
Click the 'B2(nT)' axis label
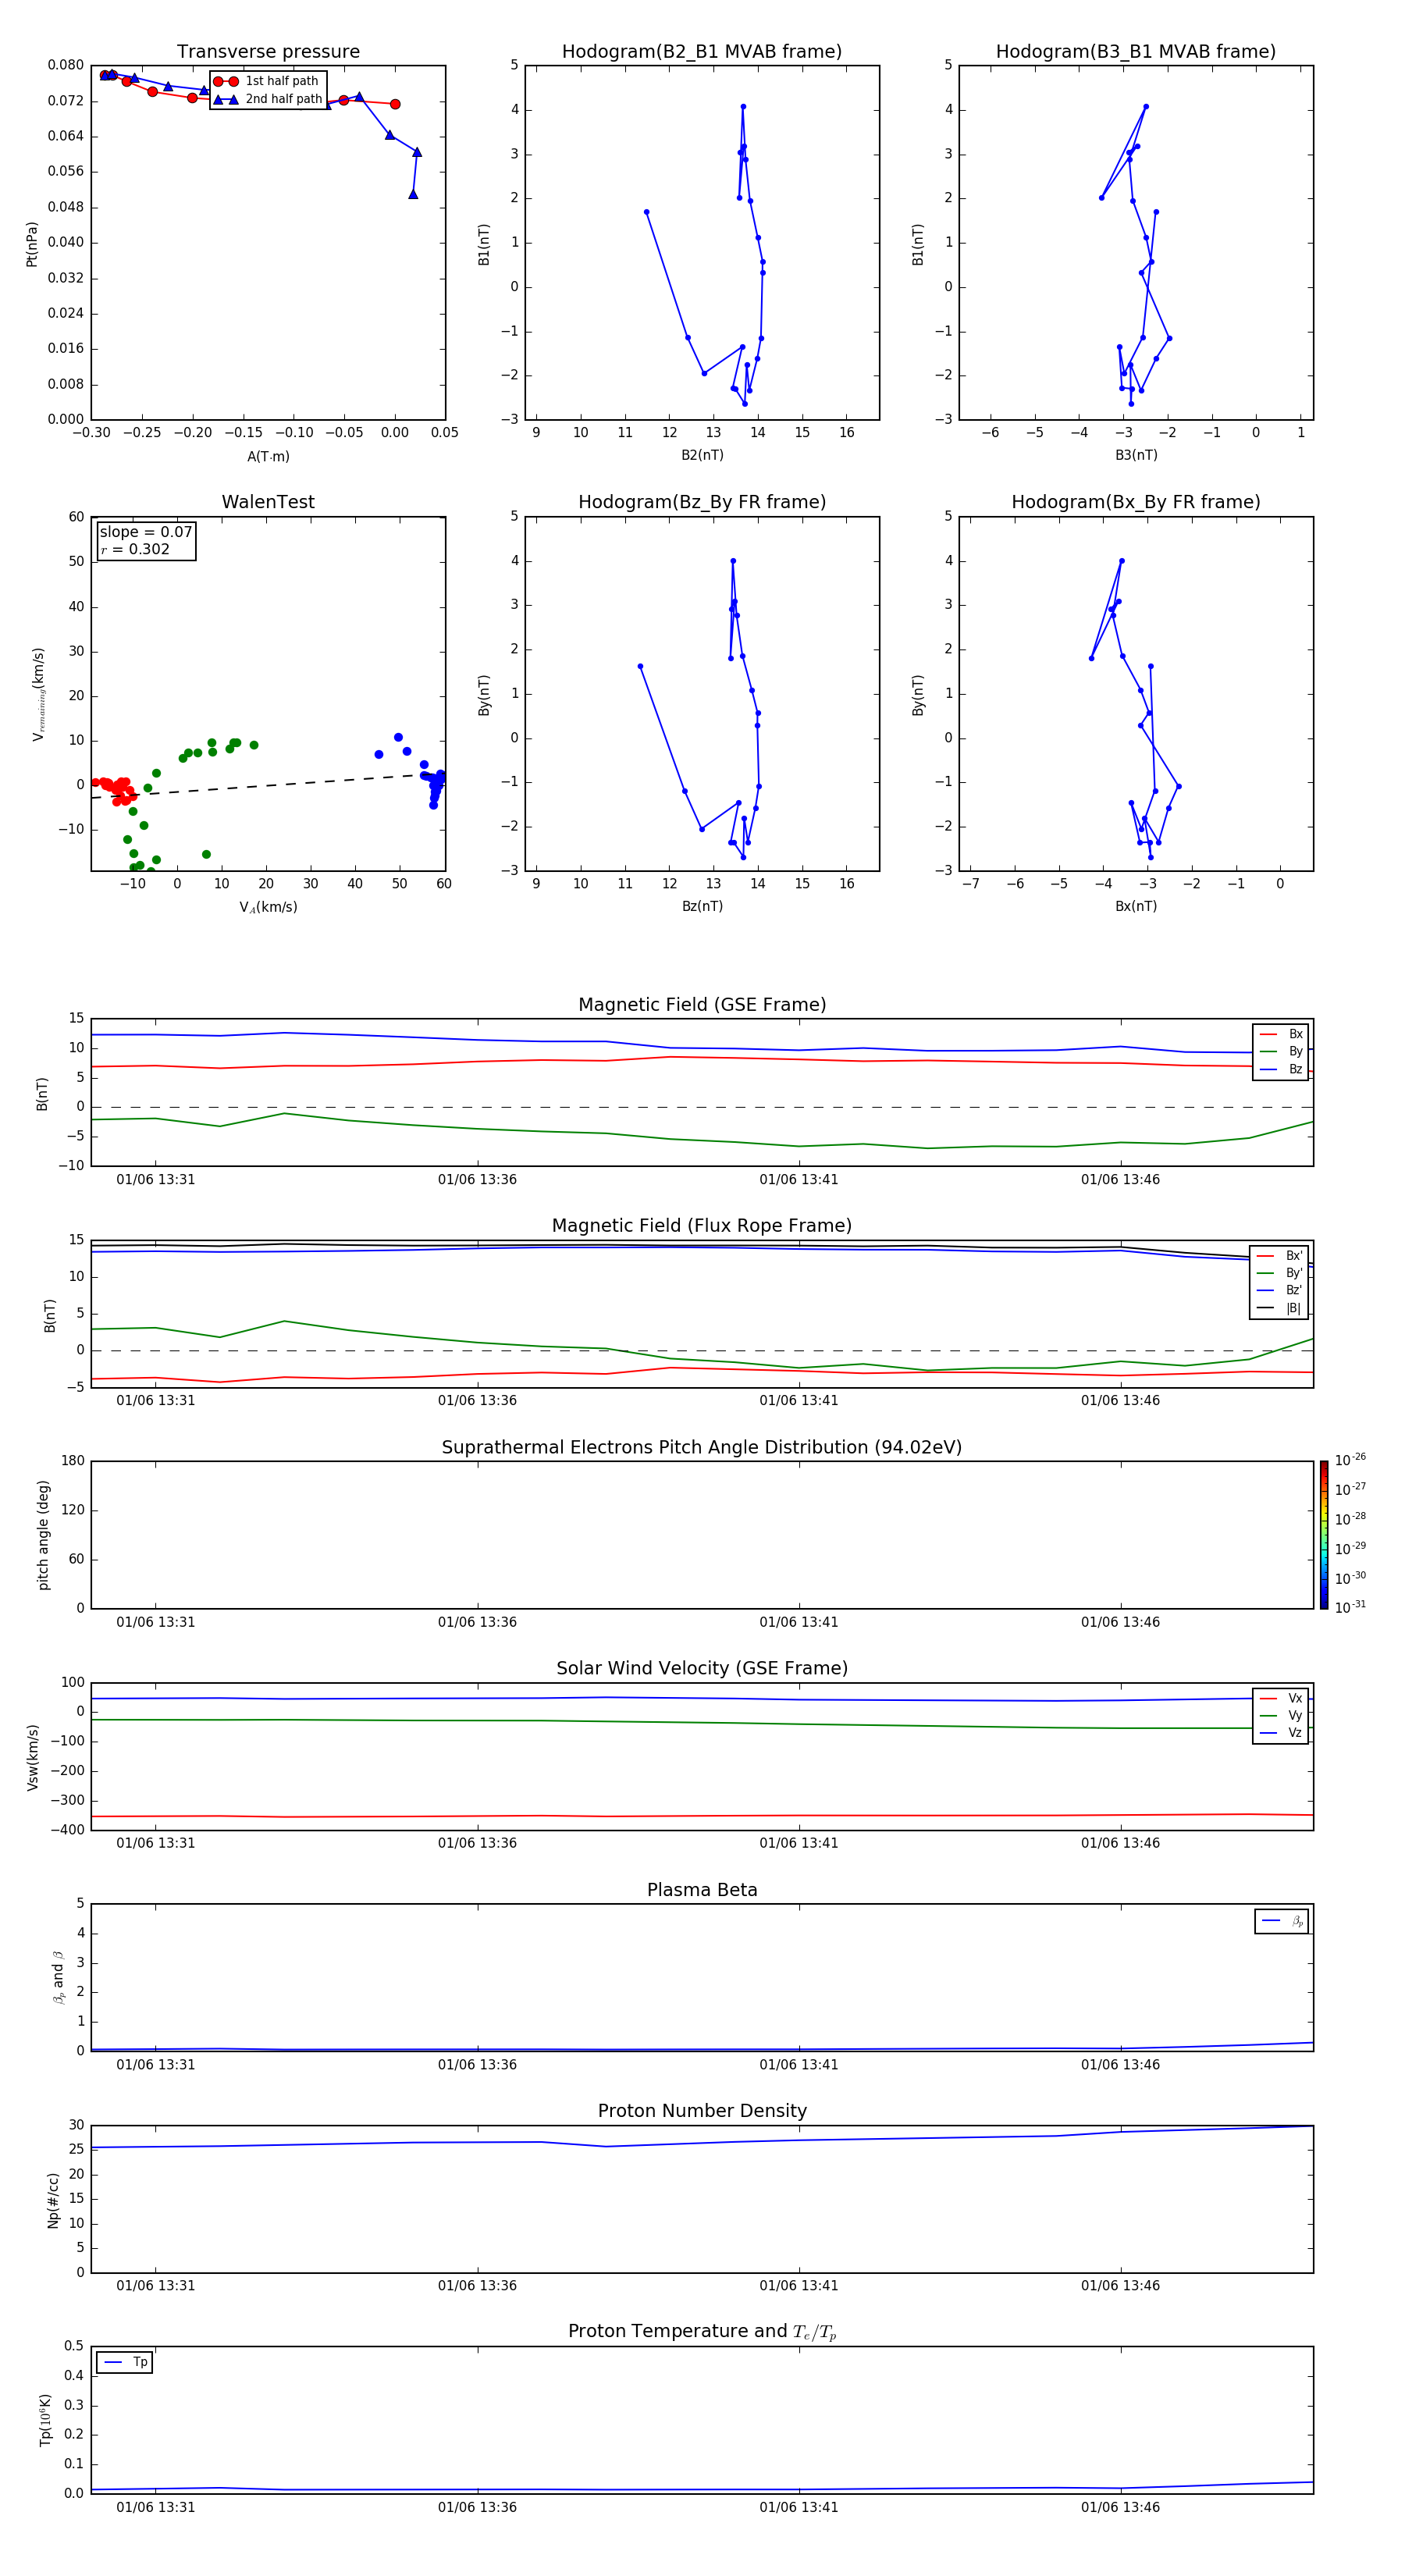click(702, 455)
